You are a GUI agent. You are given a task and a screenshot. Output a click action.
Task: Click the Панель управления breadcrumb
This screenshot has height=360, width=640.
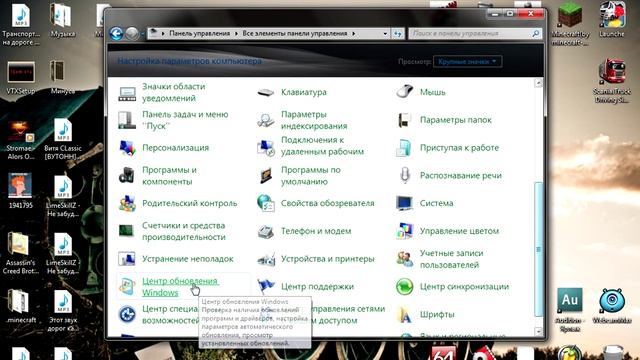point(200,33)
